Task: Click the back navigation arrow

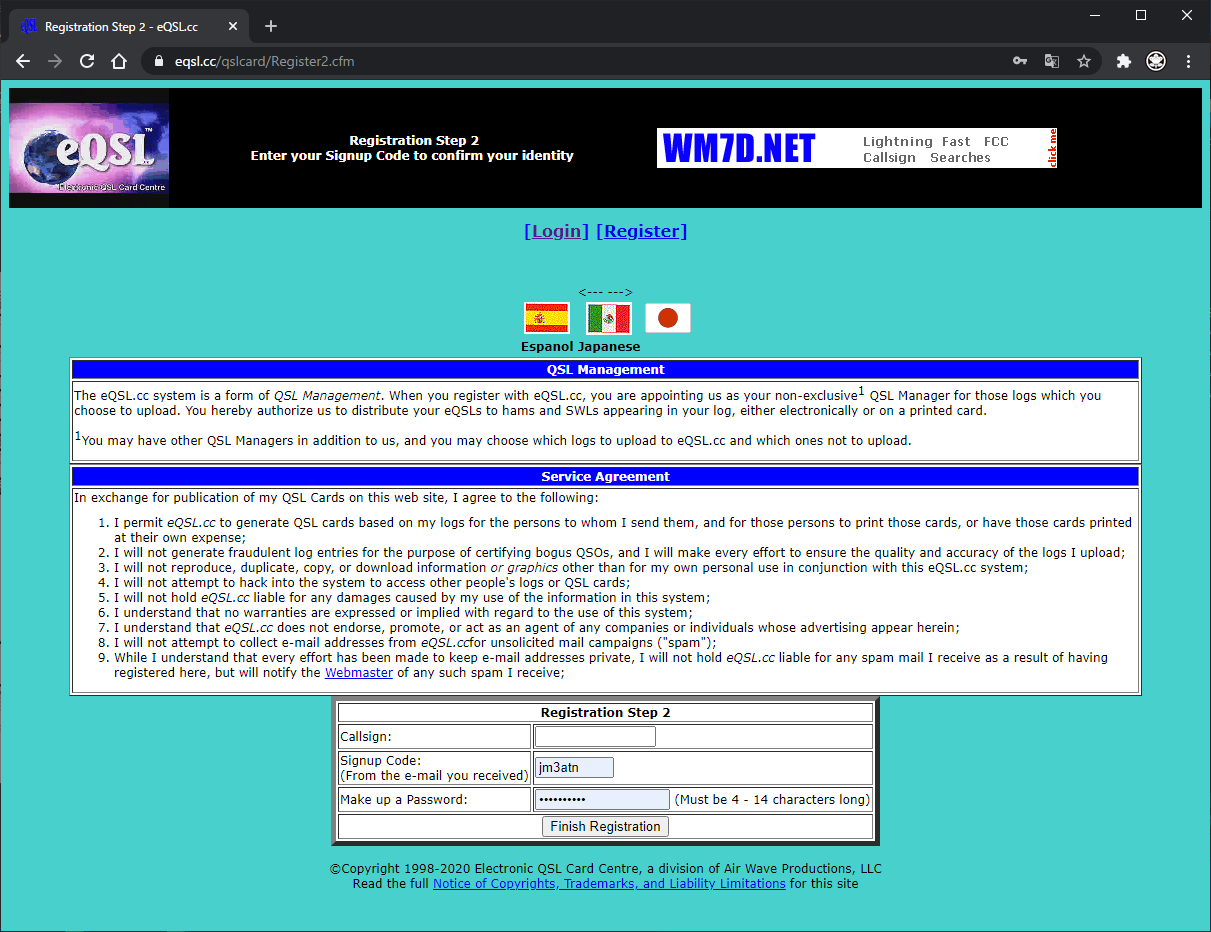Action: click(x=23, y=61)
